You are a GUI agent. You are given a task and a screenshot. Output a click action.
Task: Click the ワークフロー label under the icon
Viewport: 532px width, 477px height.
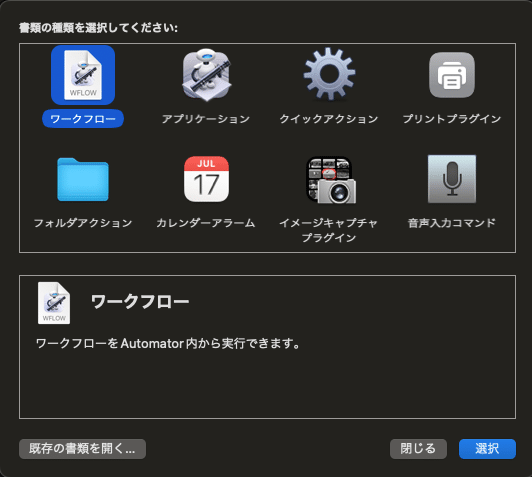83,119
